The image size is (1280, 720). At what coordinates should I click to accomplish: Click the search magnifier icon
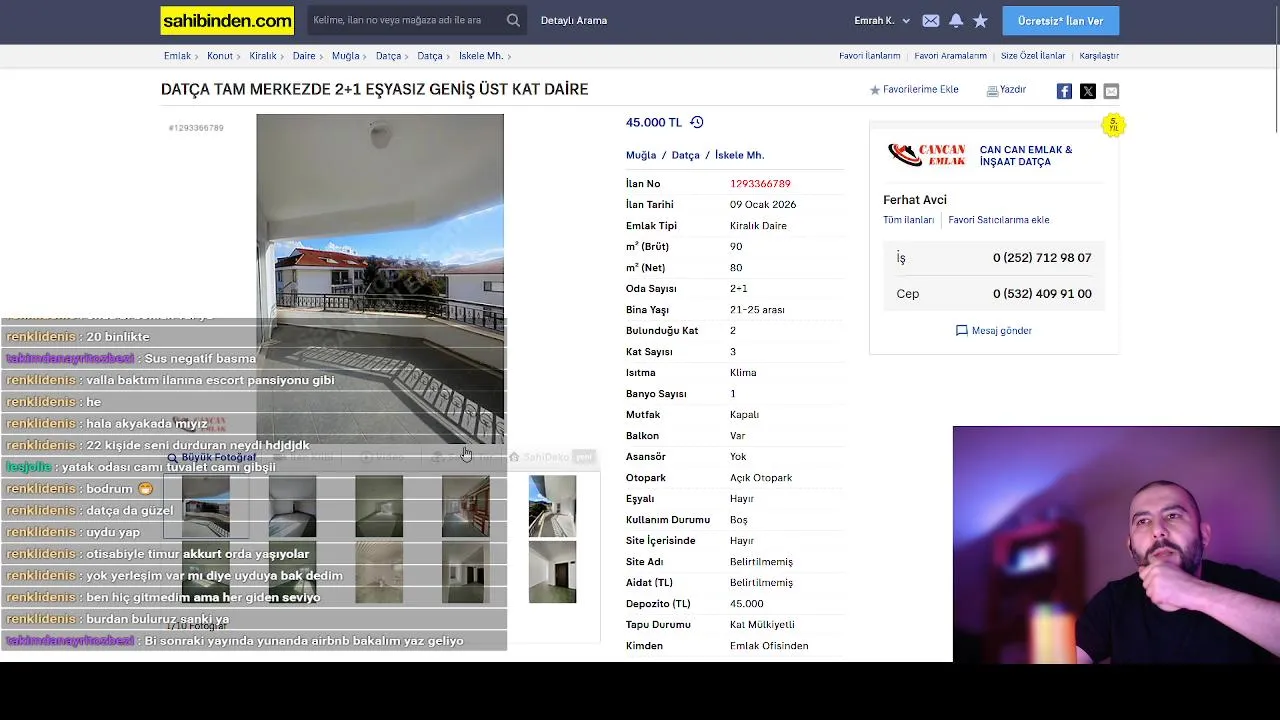tap(513, 20)
